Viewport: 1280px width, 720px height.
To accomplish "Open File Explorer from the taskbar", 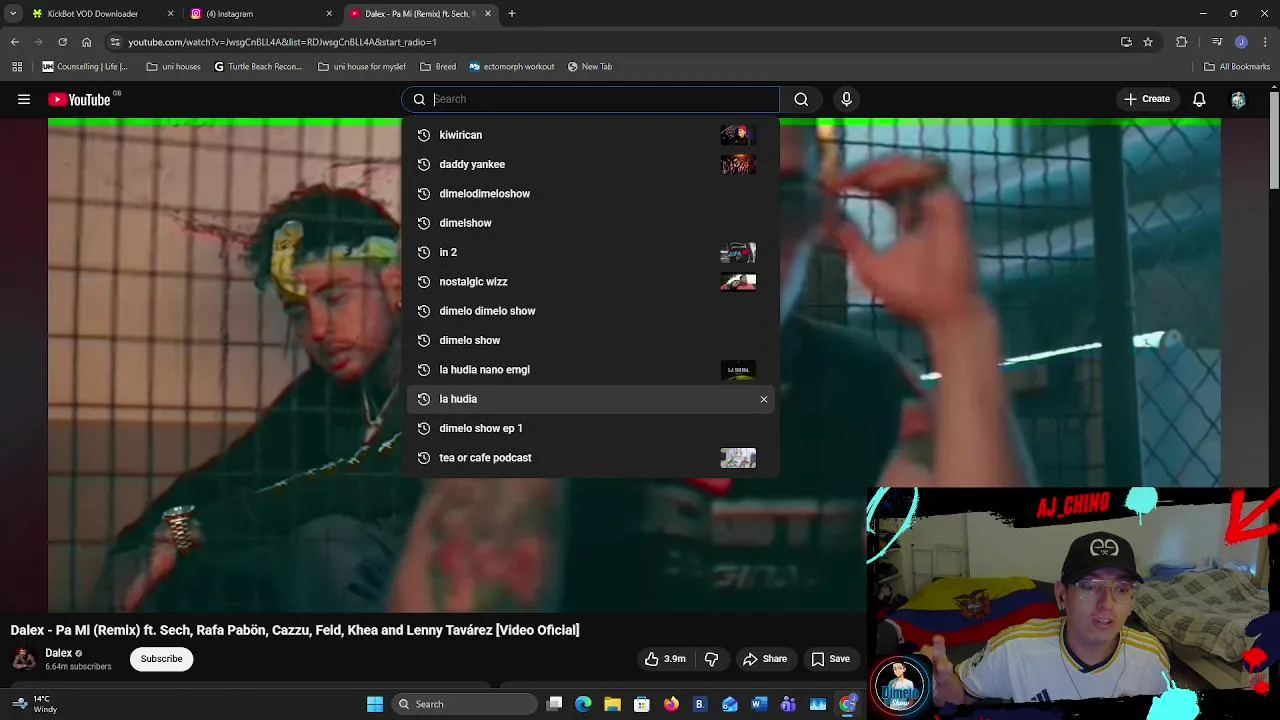I will tap(612, 704).
